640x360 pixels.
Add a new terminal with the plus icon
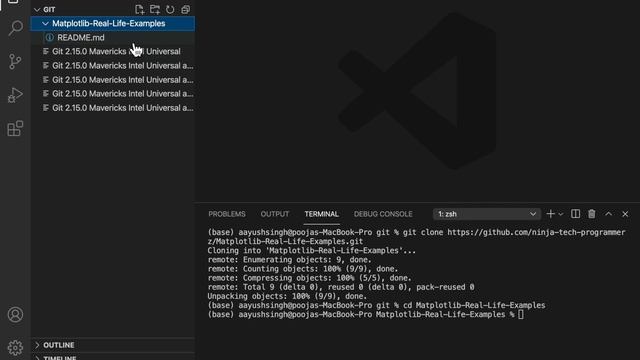(x=550, y=214)
